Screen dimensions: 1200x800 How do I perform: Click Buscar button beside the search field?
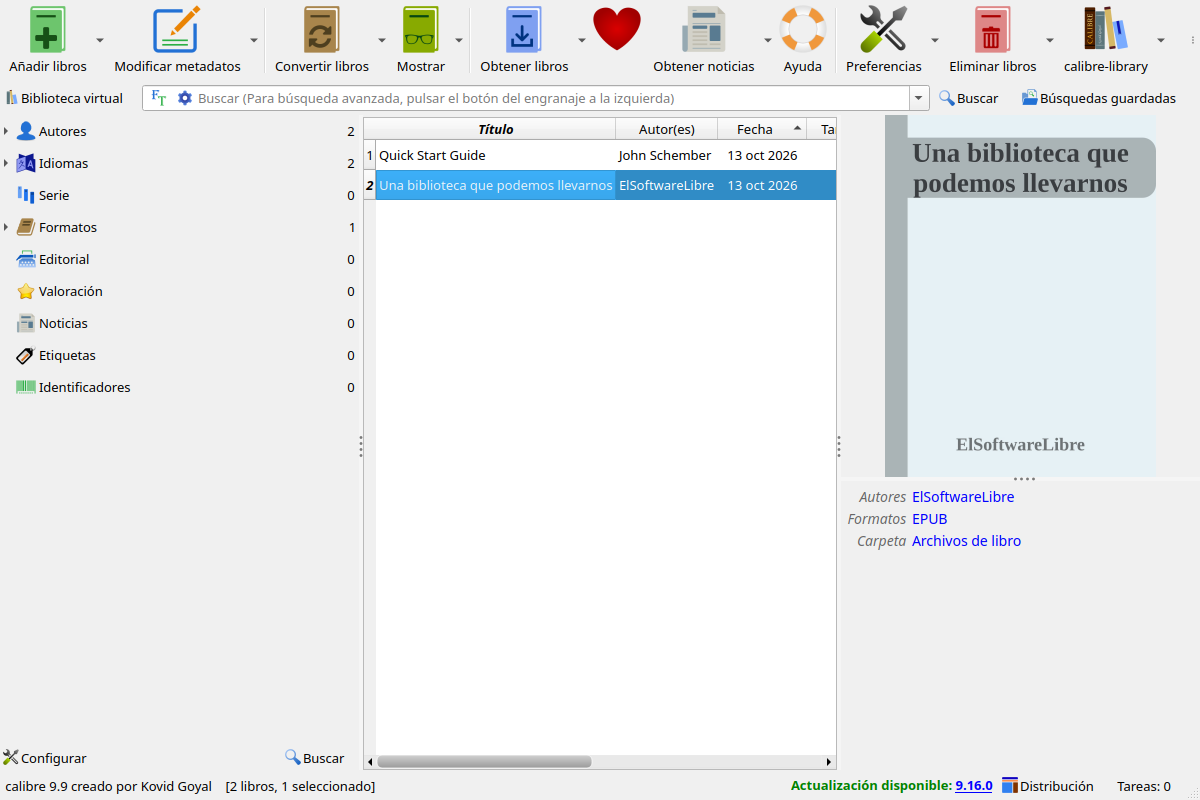tap(968, 98)
